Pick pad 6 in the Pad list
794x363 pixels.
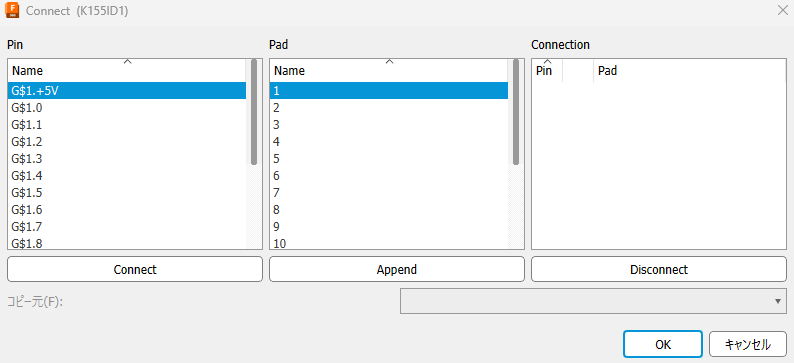coord(389,176)
